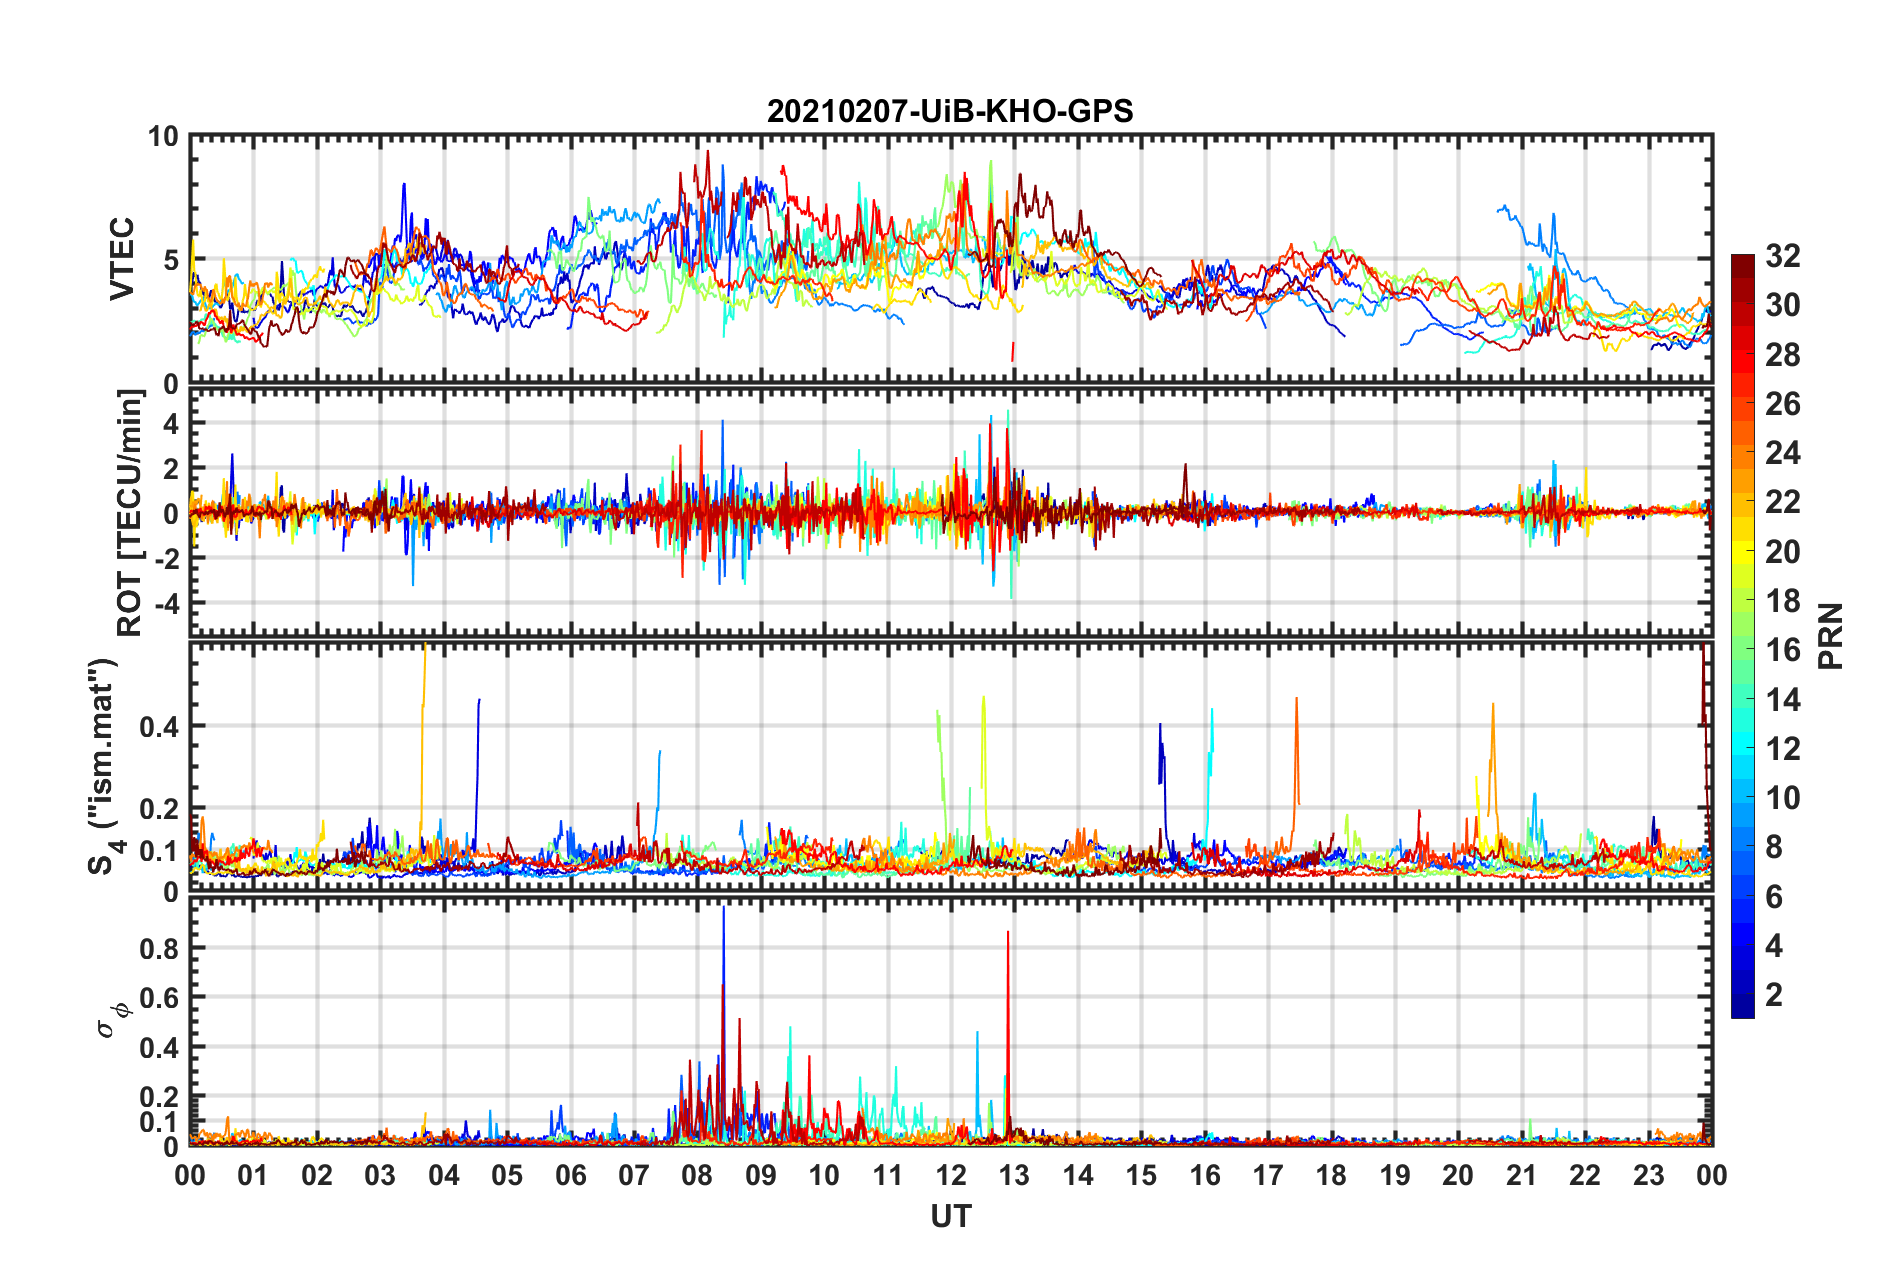The width and height of the screenshot is (1902, 1272).
Task: Click ROT y-axis tick label -4
Action: coord(167,604)
